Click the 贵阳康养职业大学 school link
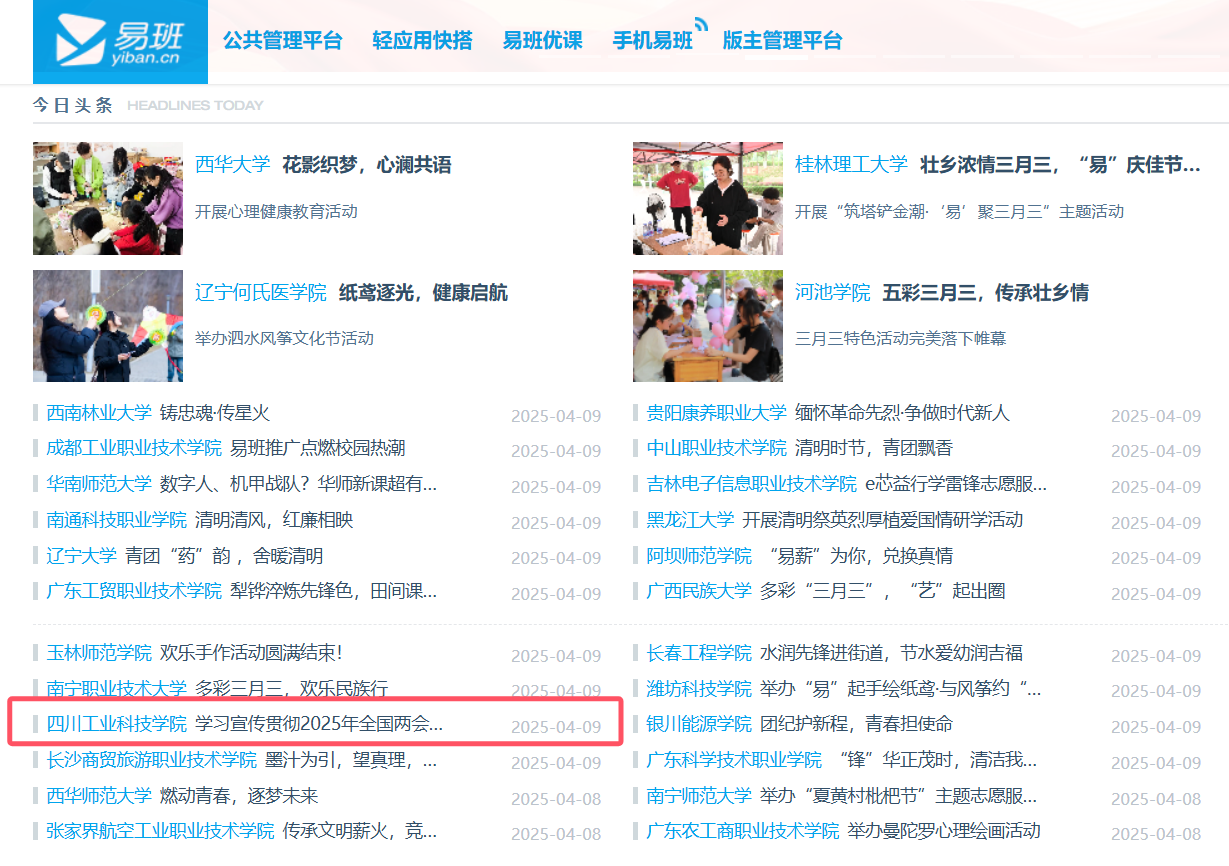Image resolution: width=1229 pixels, height=866 pixels. click(716, 412)
